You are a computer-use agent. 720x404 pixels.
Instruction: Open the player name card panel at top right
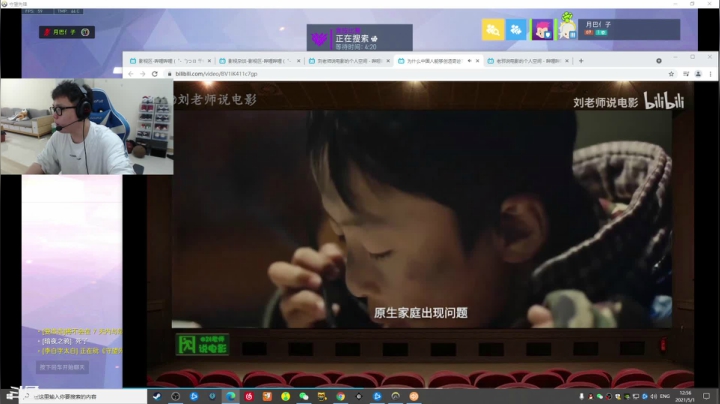(629, 29)
